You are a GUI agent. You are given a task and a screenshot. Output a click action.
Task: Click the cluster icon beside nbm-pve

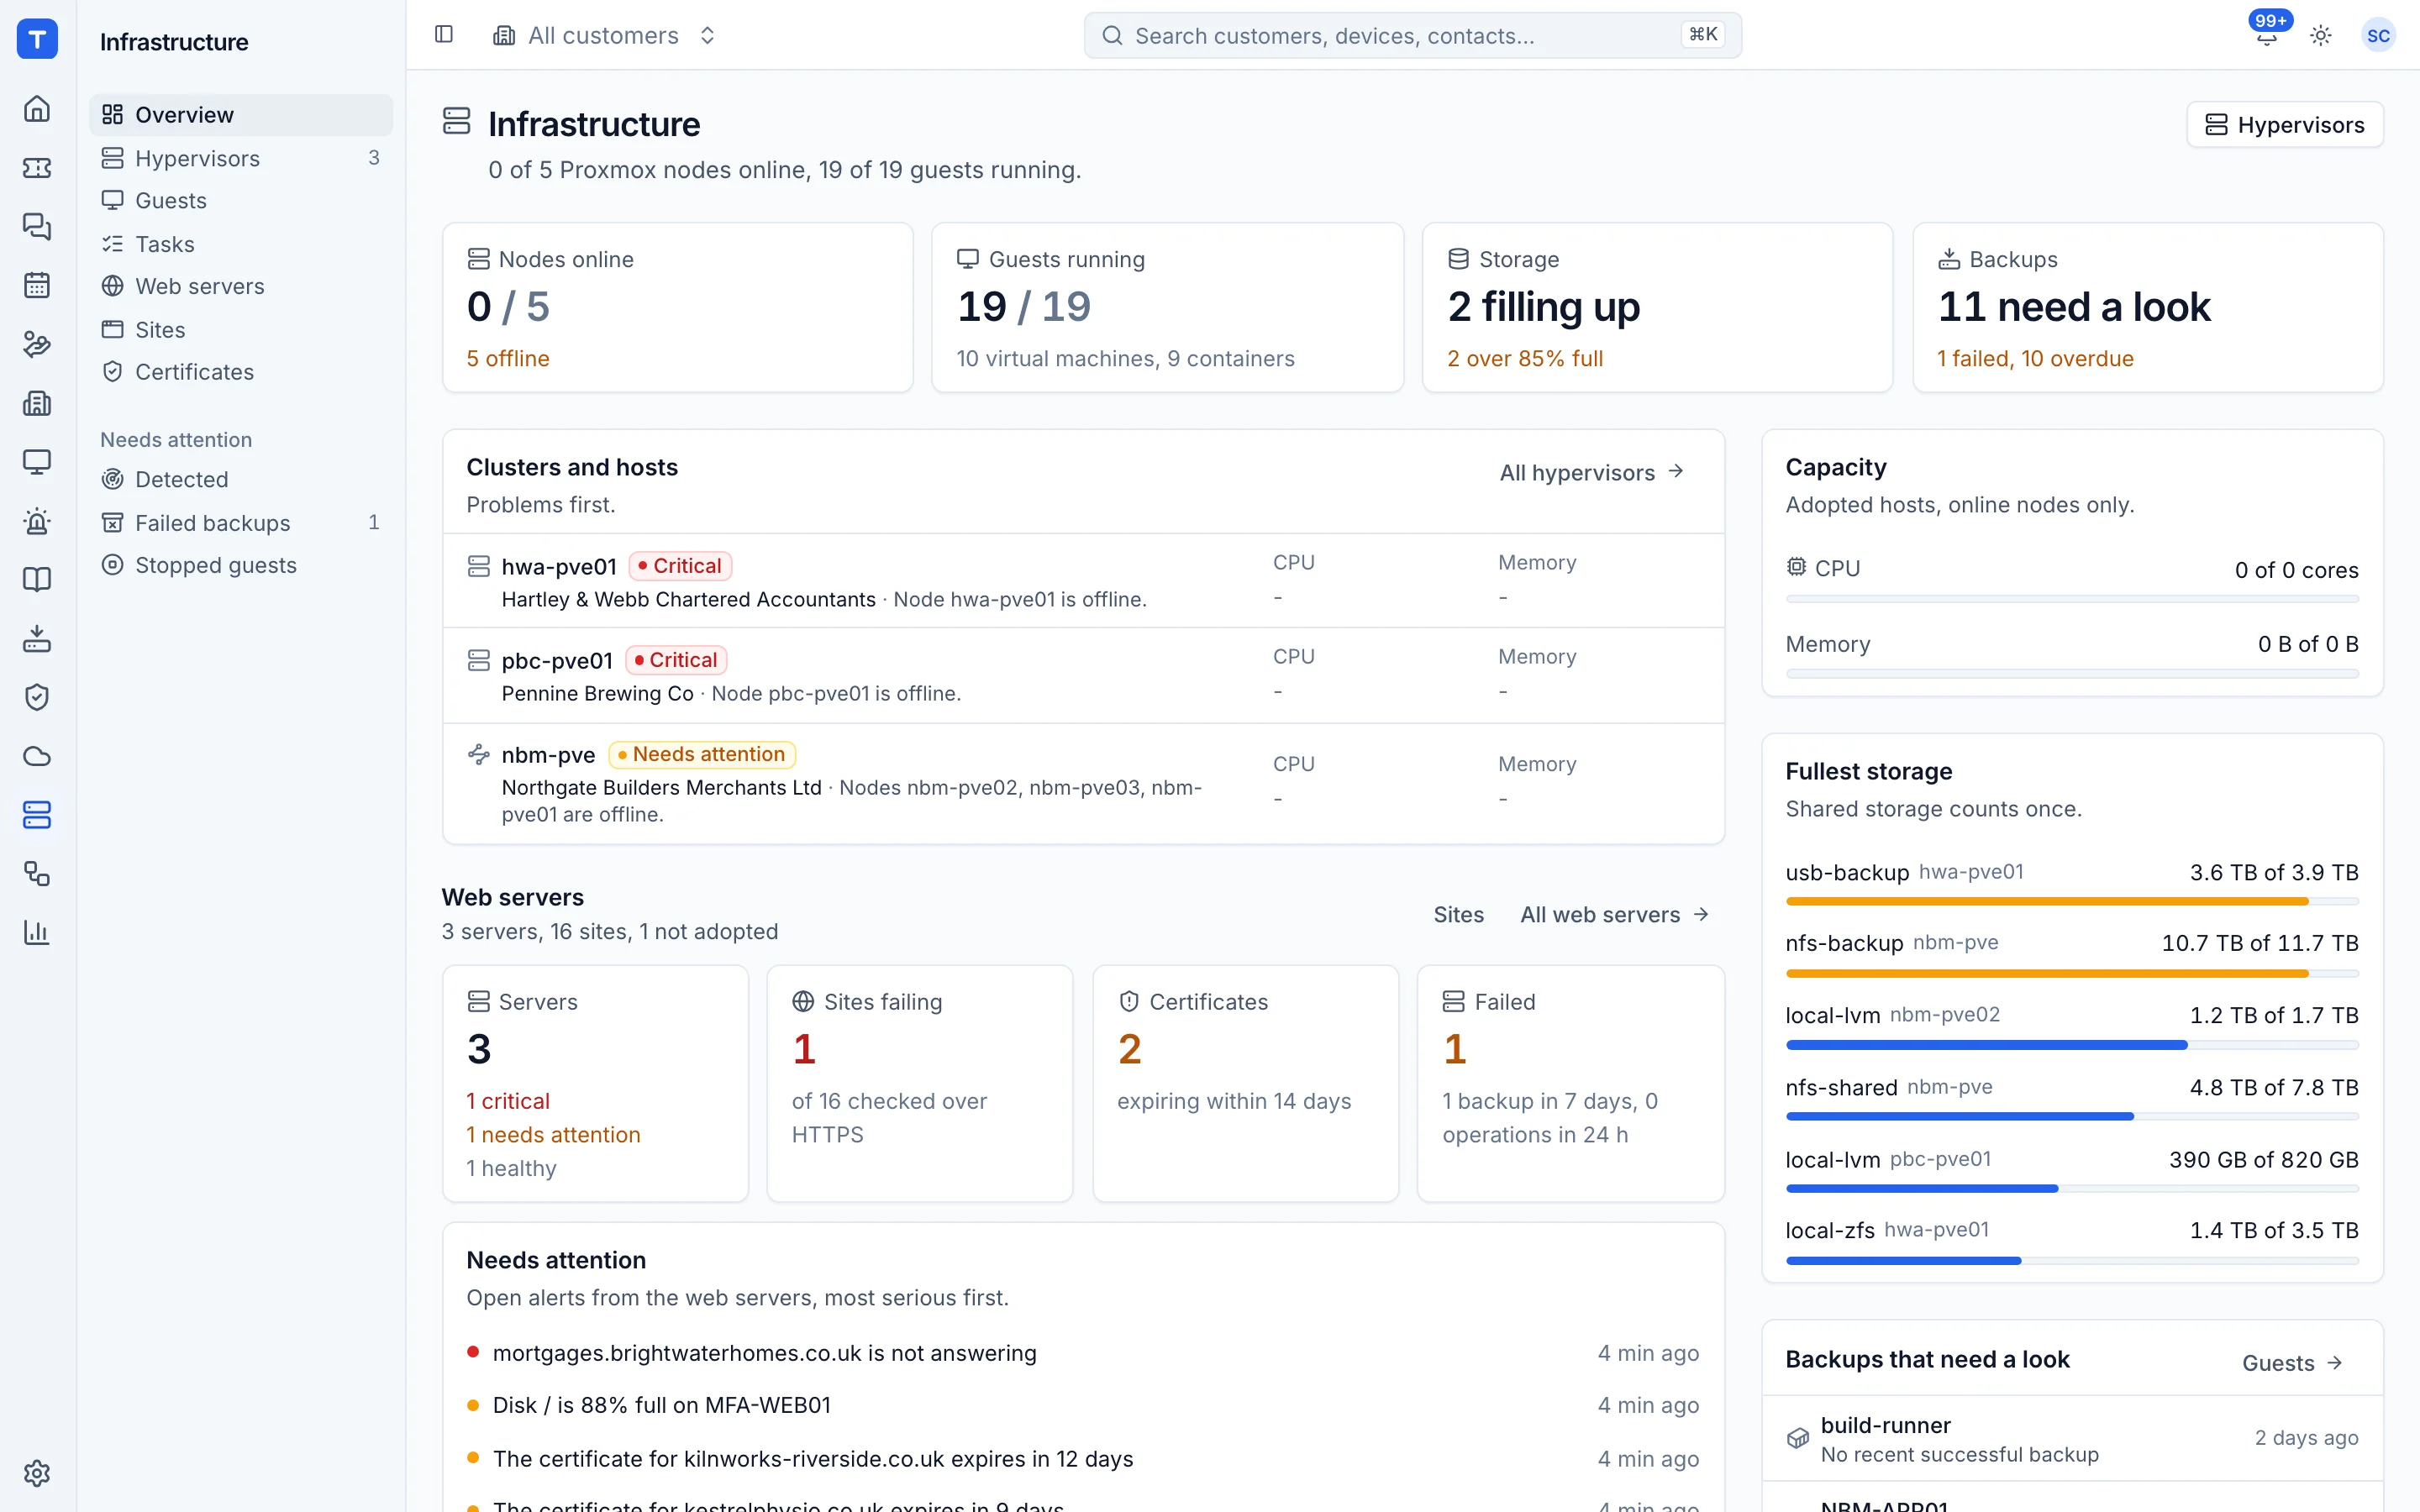click(x=479, y=755)
